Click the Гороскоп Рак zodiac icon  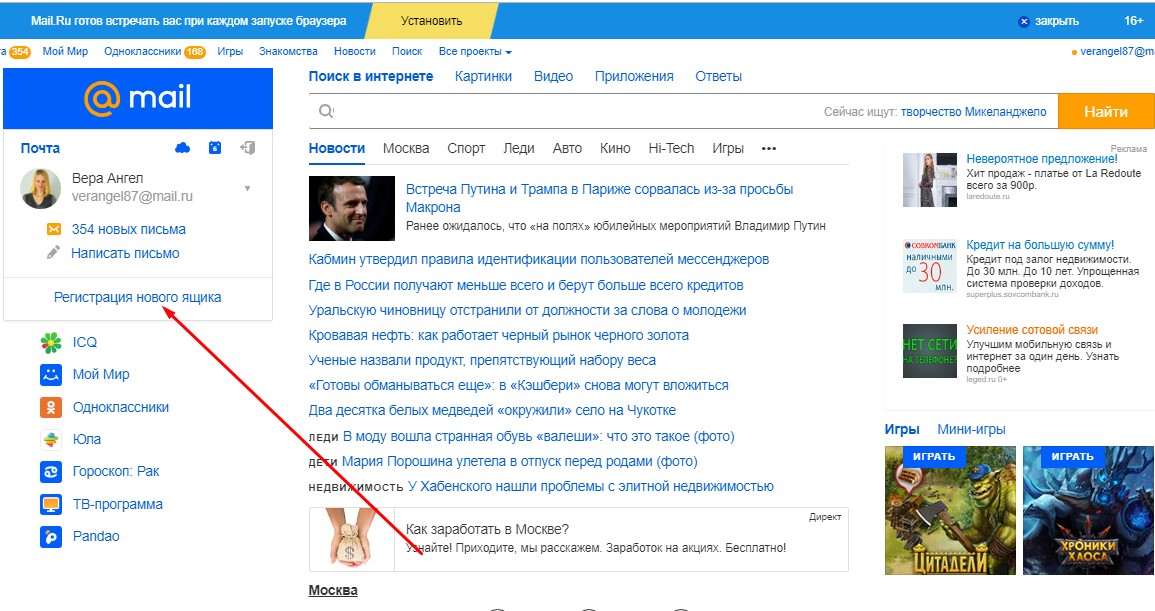(x=51, y=472)
